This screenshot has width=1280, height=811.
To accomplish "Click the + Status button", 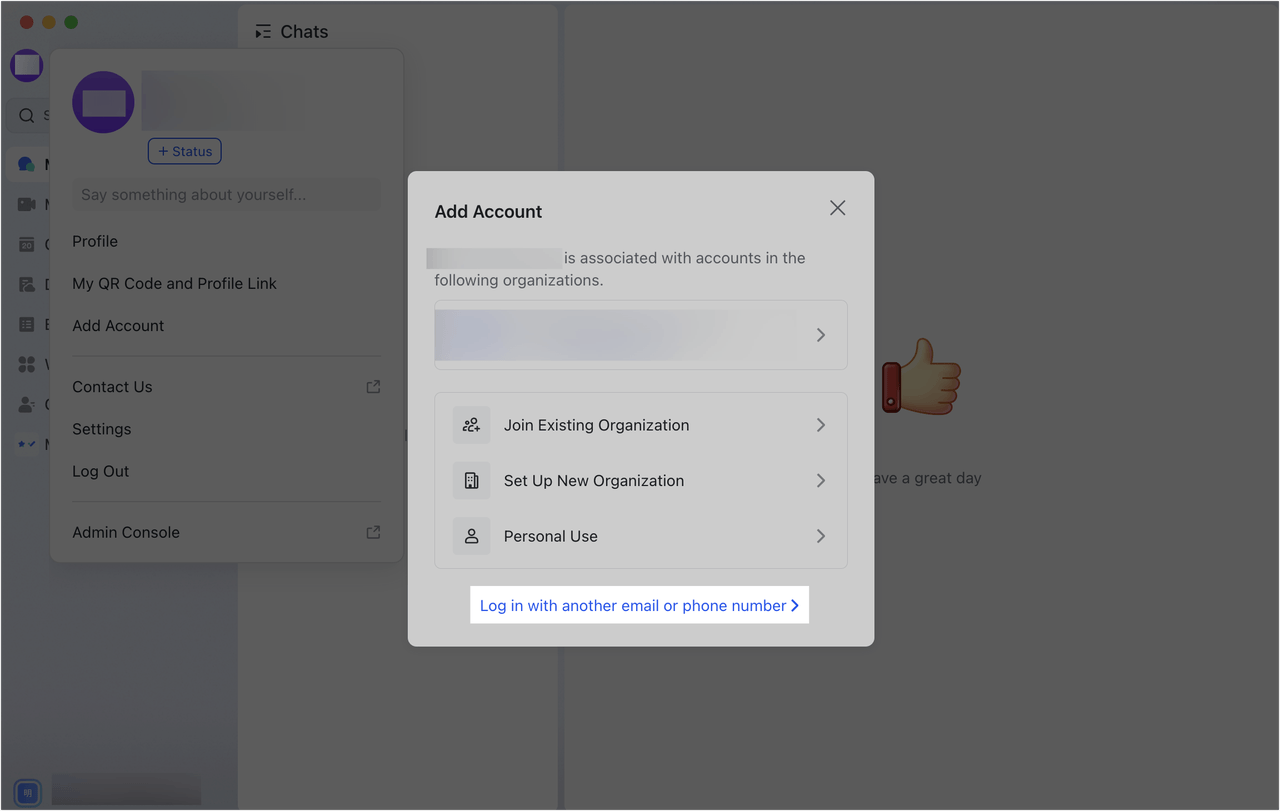I will [184, 151].
